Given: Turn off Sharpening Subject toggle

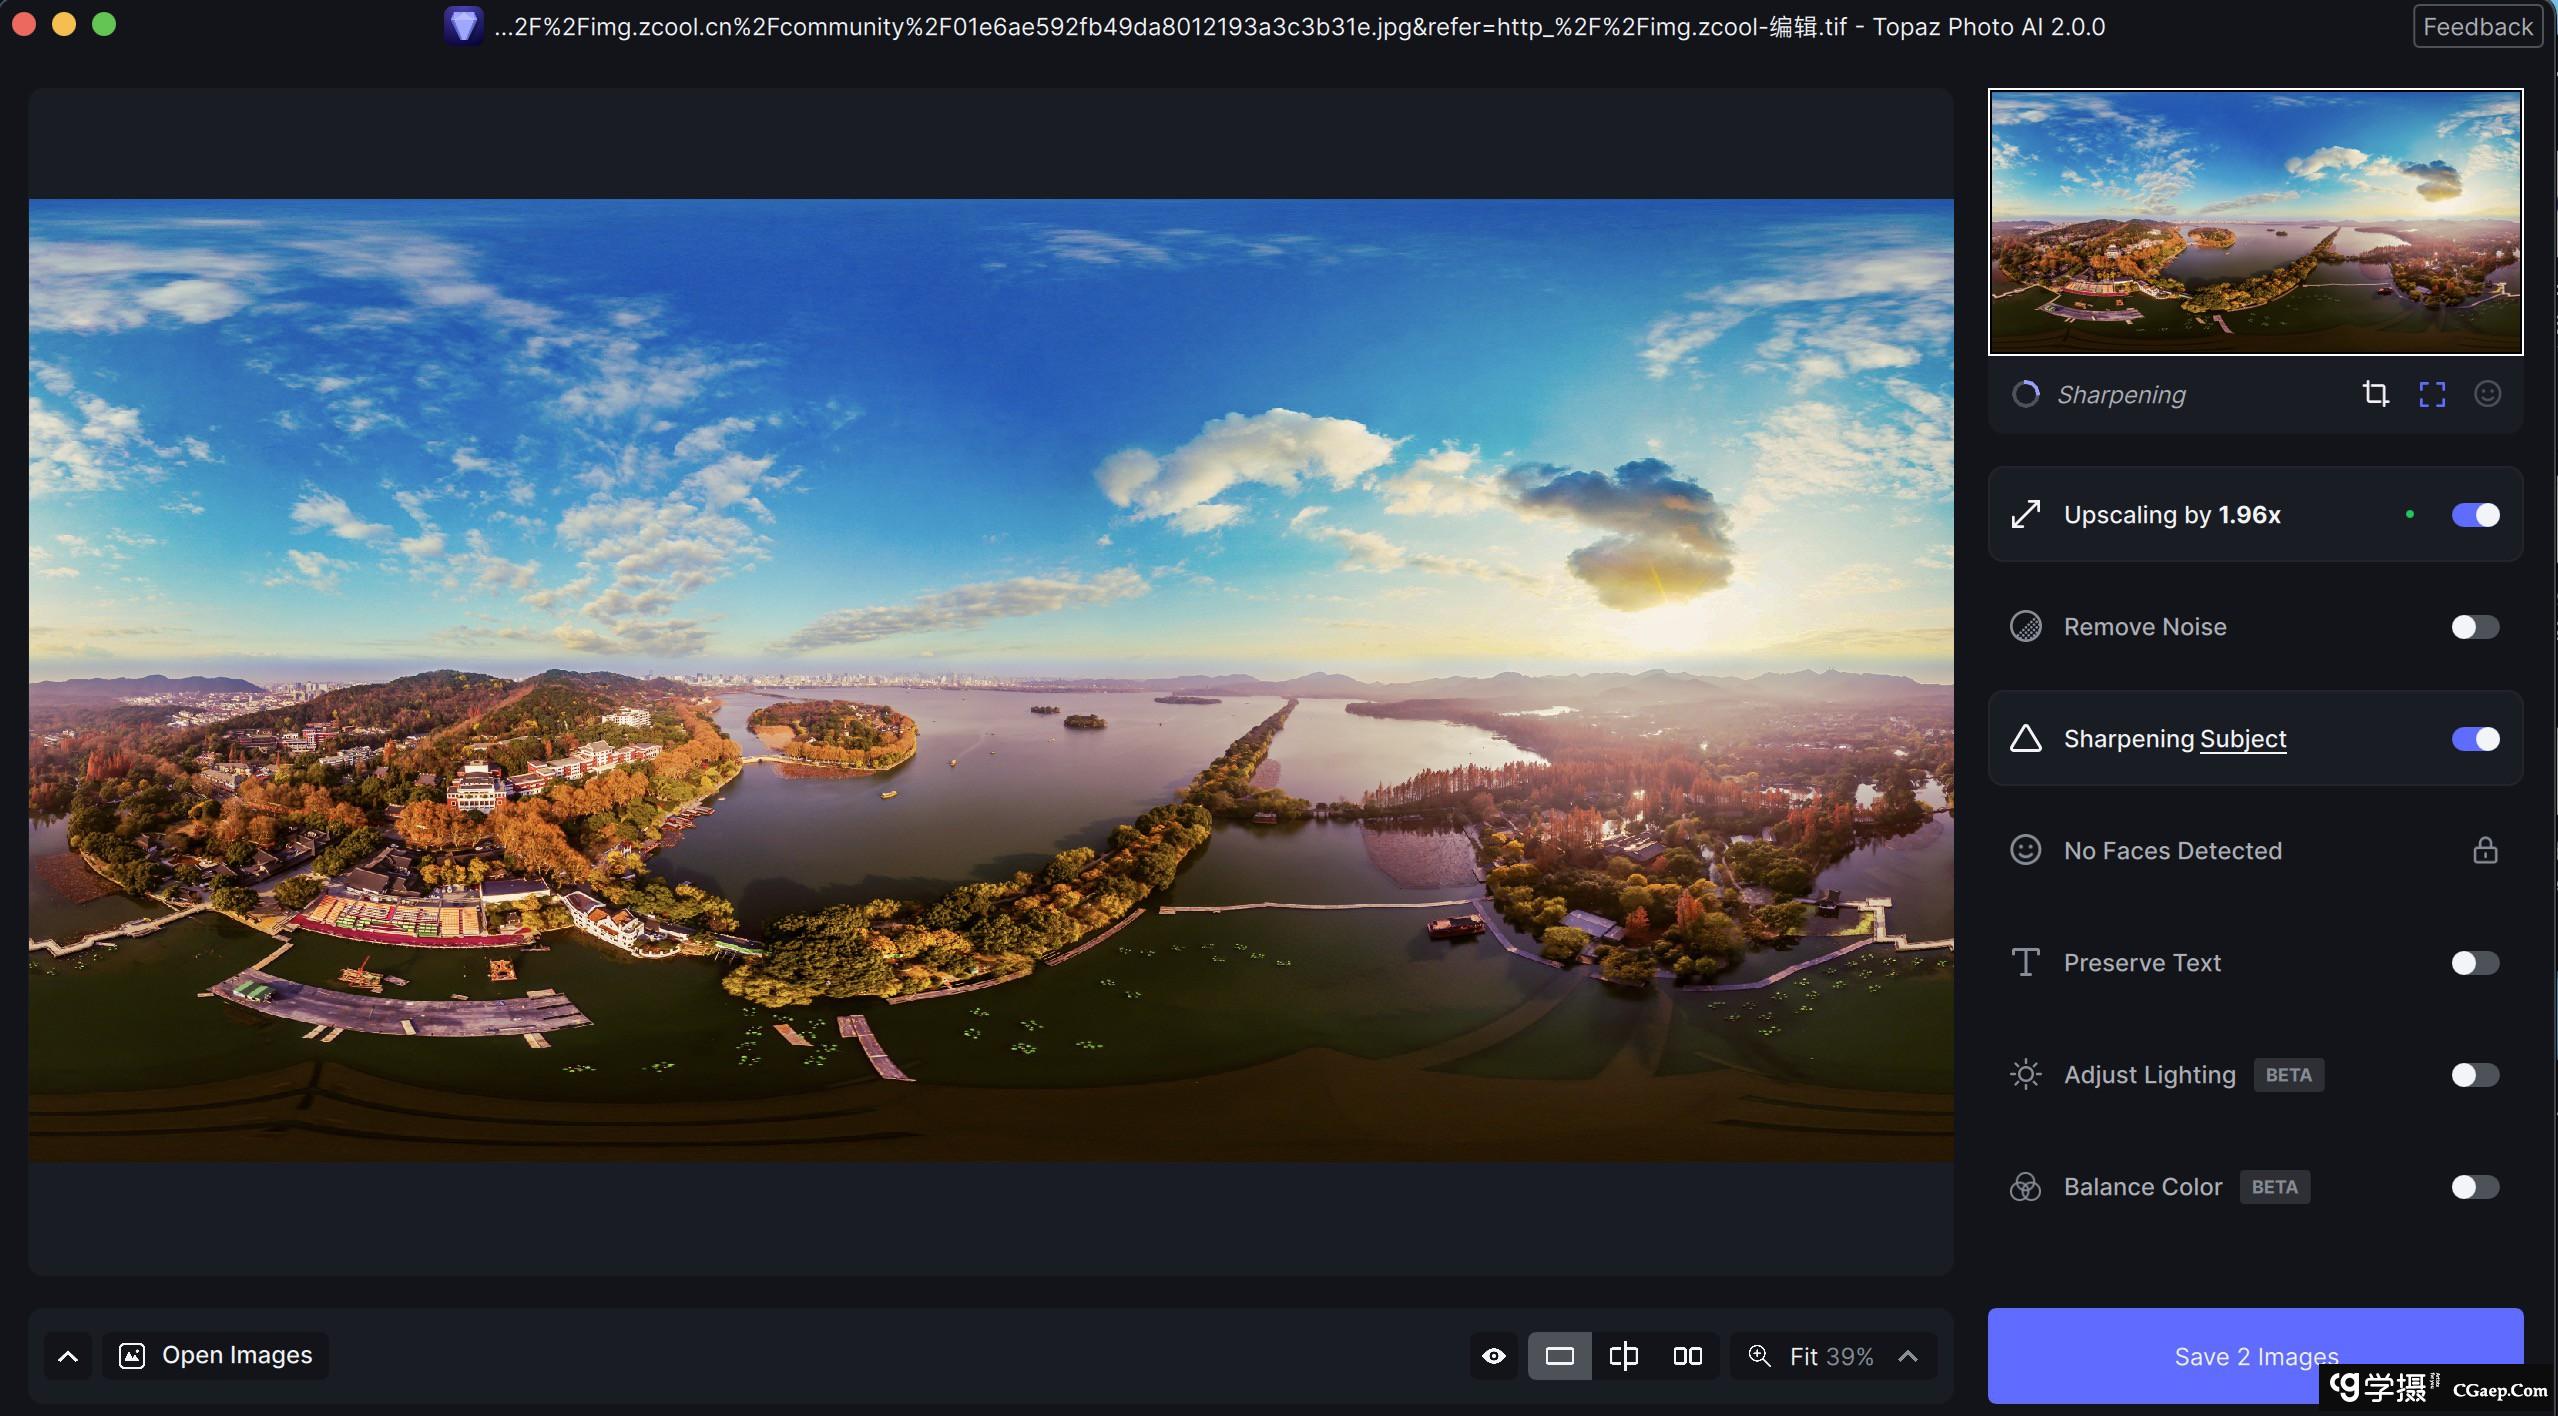Looking at the screenshot, I should pos(2475,739).
